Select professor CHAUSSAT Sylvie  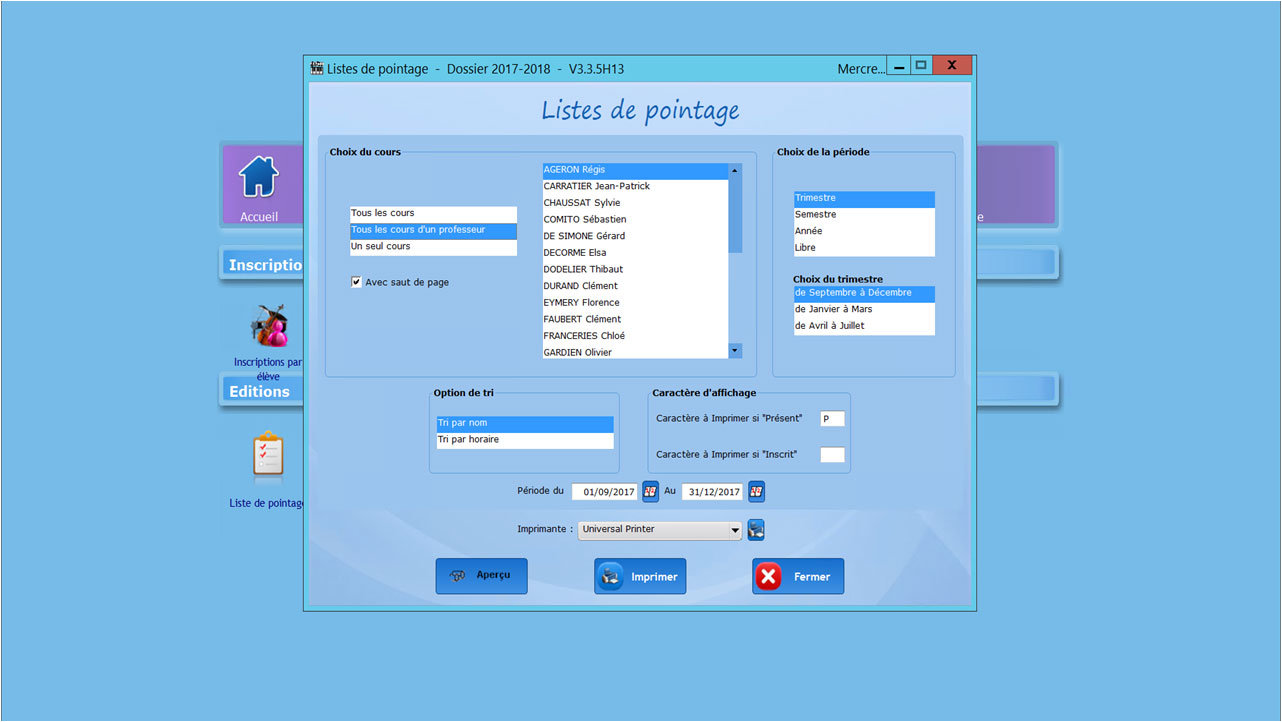635,203
